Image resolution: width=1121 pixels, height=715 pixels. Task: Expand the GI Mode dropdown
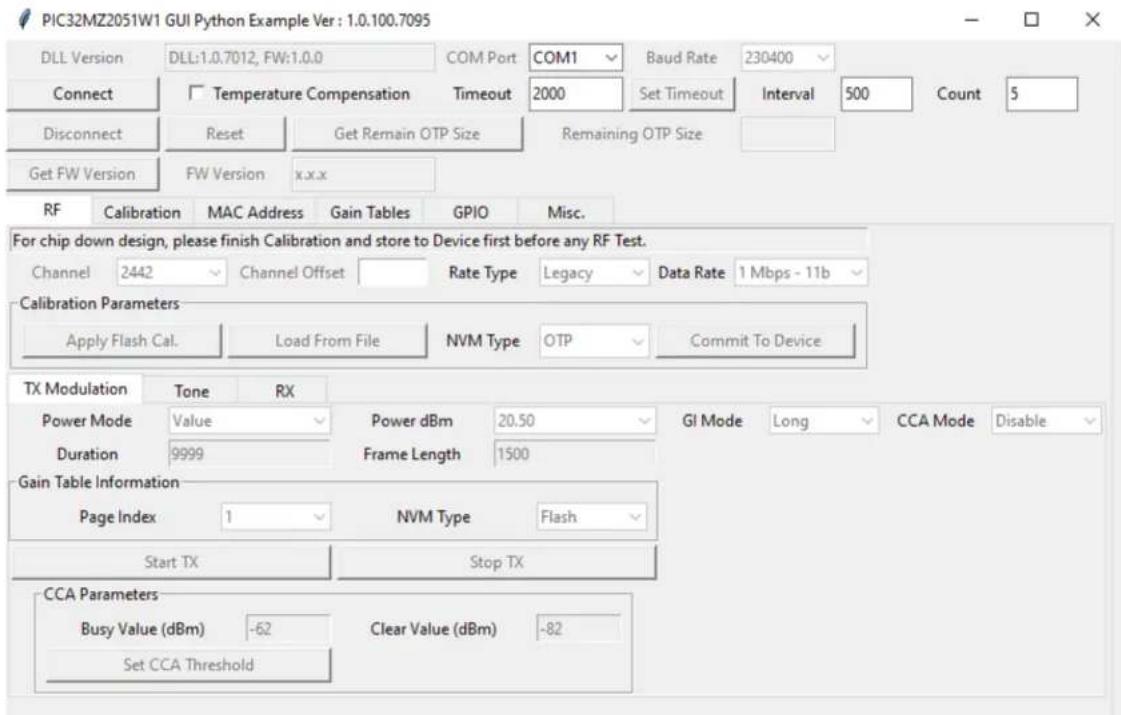[823, 421]
